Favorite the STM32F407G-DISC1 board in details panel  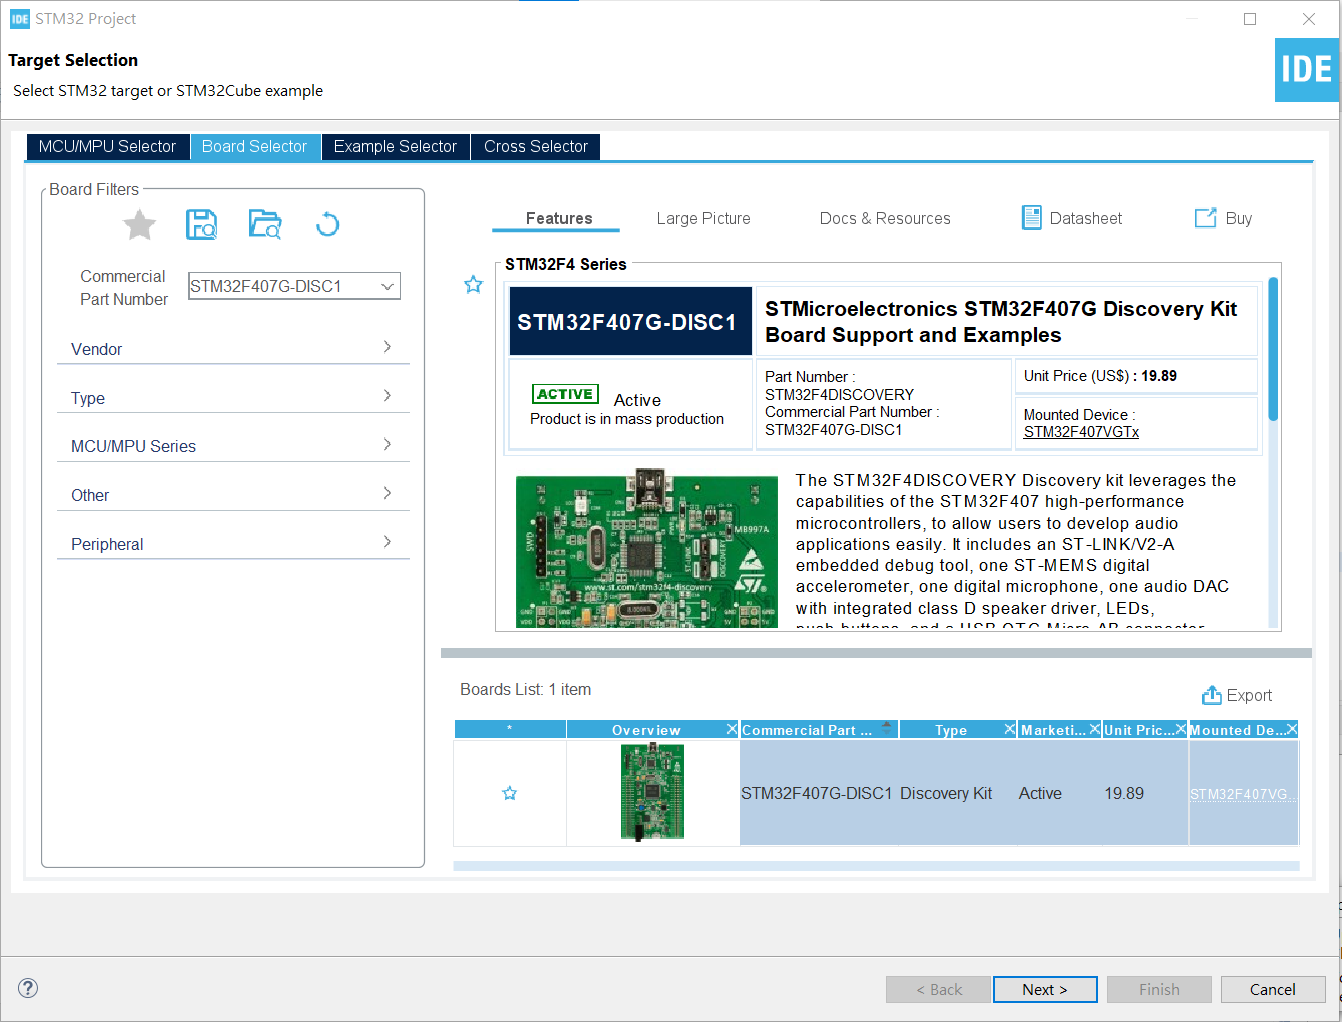[473, 285]
